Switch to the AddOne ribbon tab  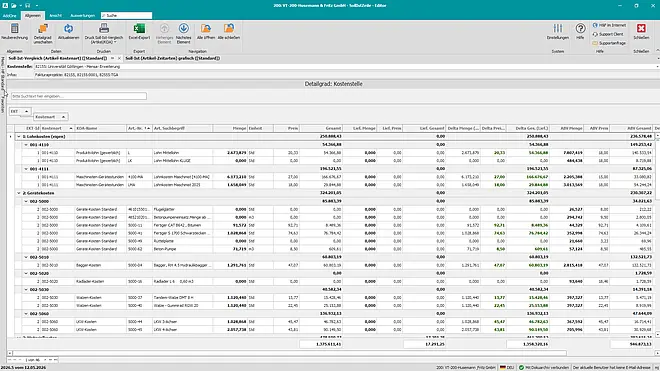[9, 16]
